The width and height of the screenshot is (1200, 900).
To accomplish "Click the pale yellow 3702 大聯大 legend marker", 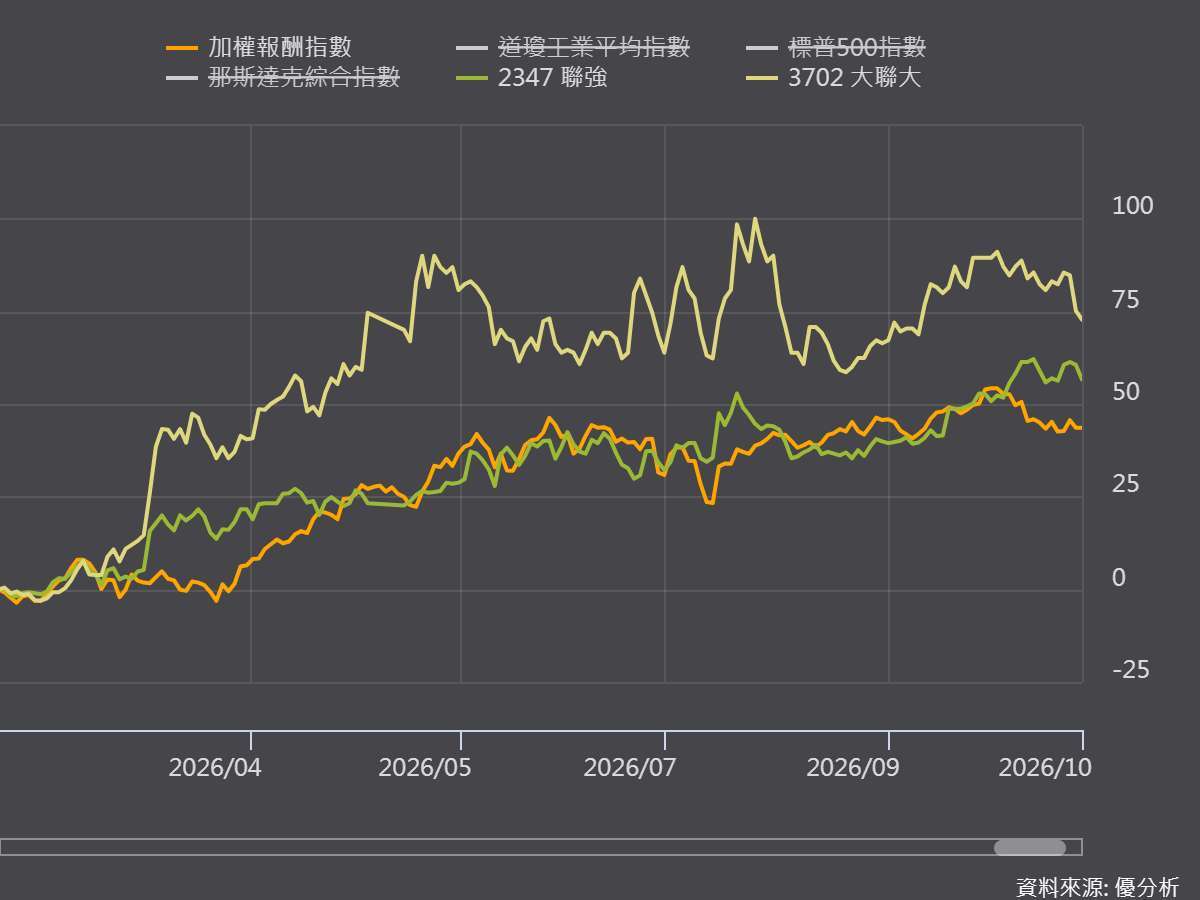I will point(762,77).
